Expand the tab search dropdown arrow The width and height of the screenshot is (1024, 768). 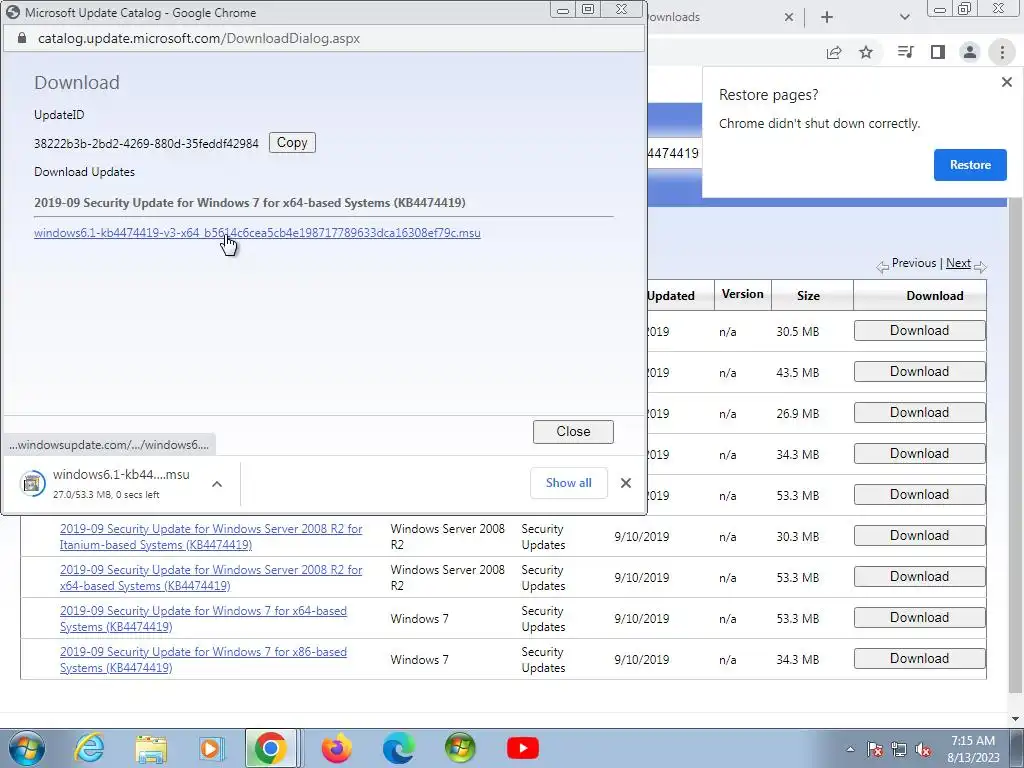(904, 17)
